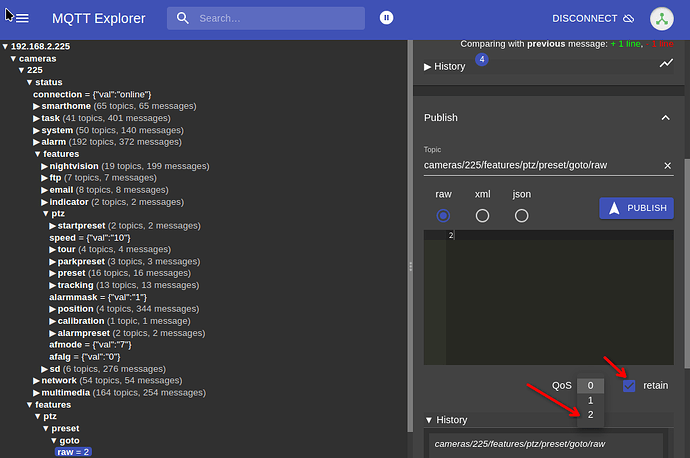Select the raw = 2 tree item

click(73, 452)
